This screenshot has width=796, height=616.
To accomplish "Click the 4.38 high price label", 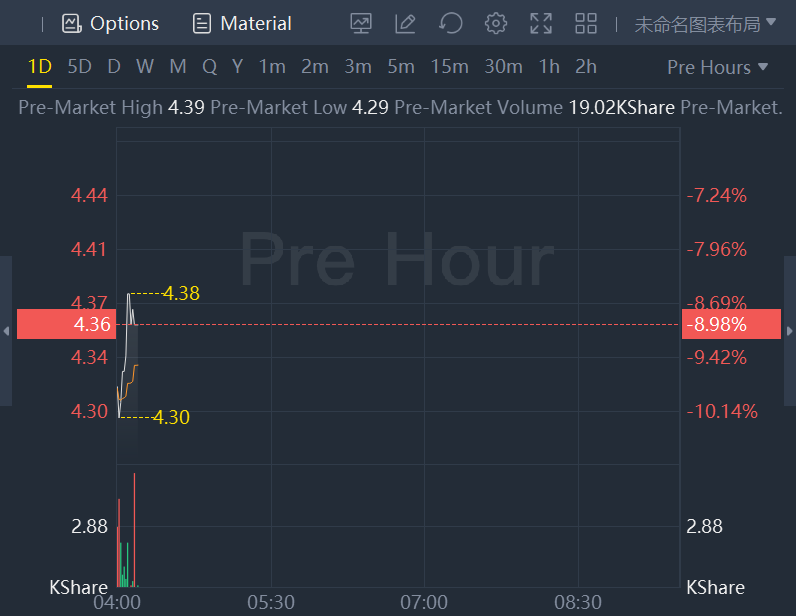I will tap(181, 293).
